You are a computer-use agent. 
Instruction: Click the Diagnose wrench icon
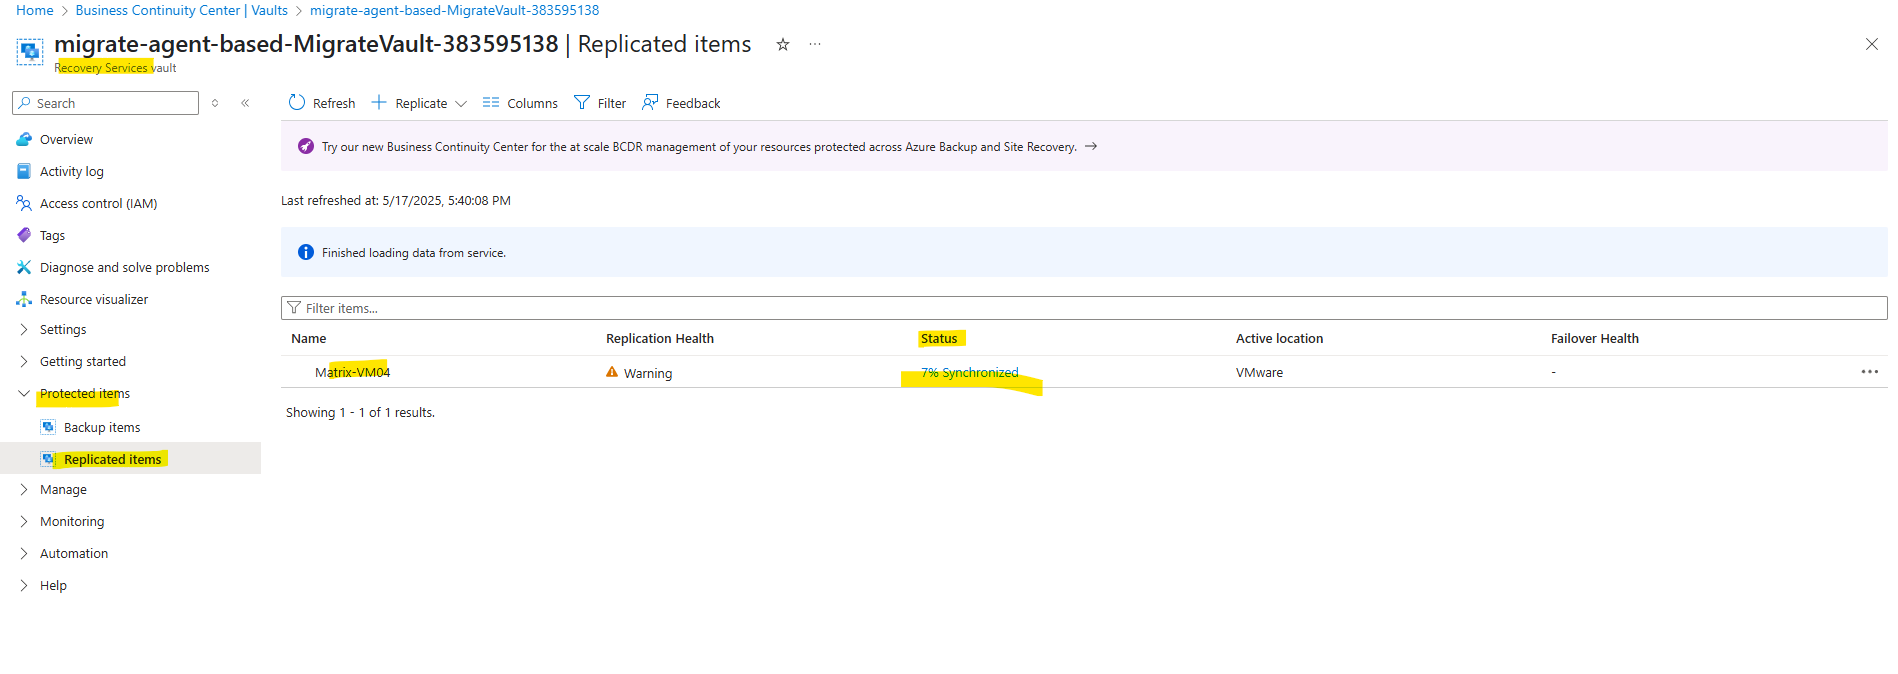pyautogui.click(x=24, y=267)
